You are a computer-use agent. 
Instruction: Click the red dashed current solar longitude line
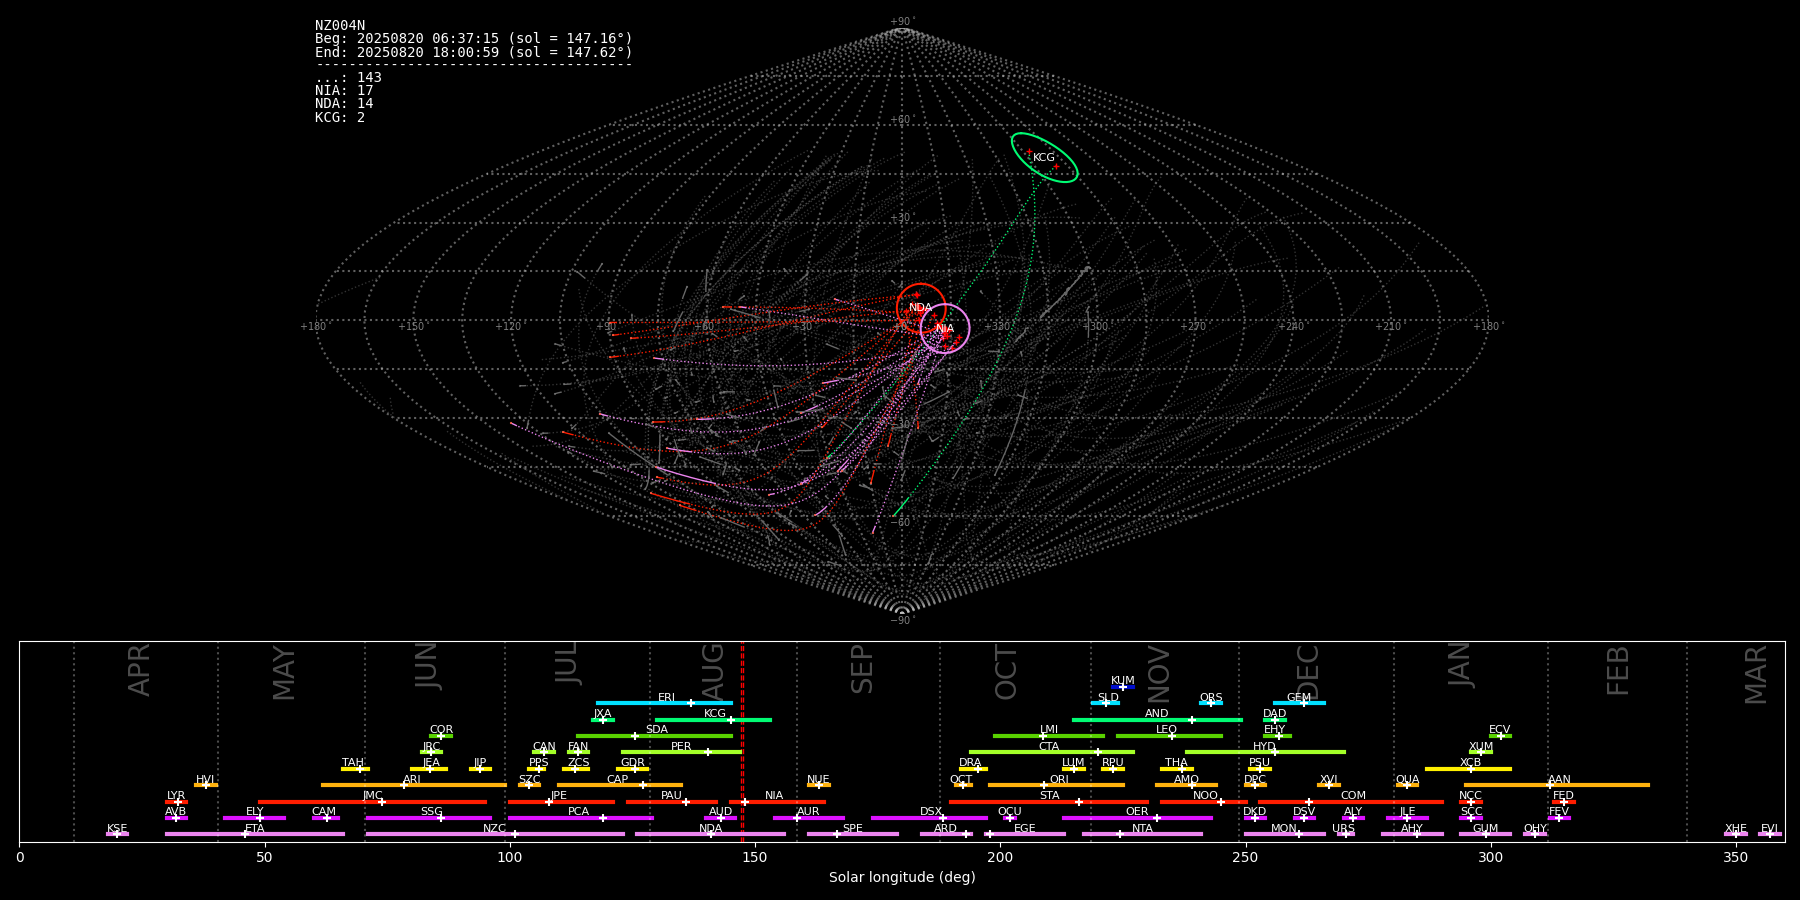742,741
